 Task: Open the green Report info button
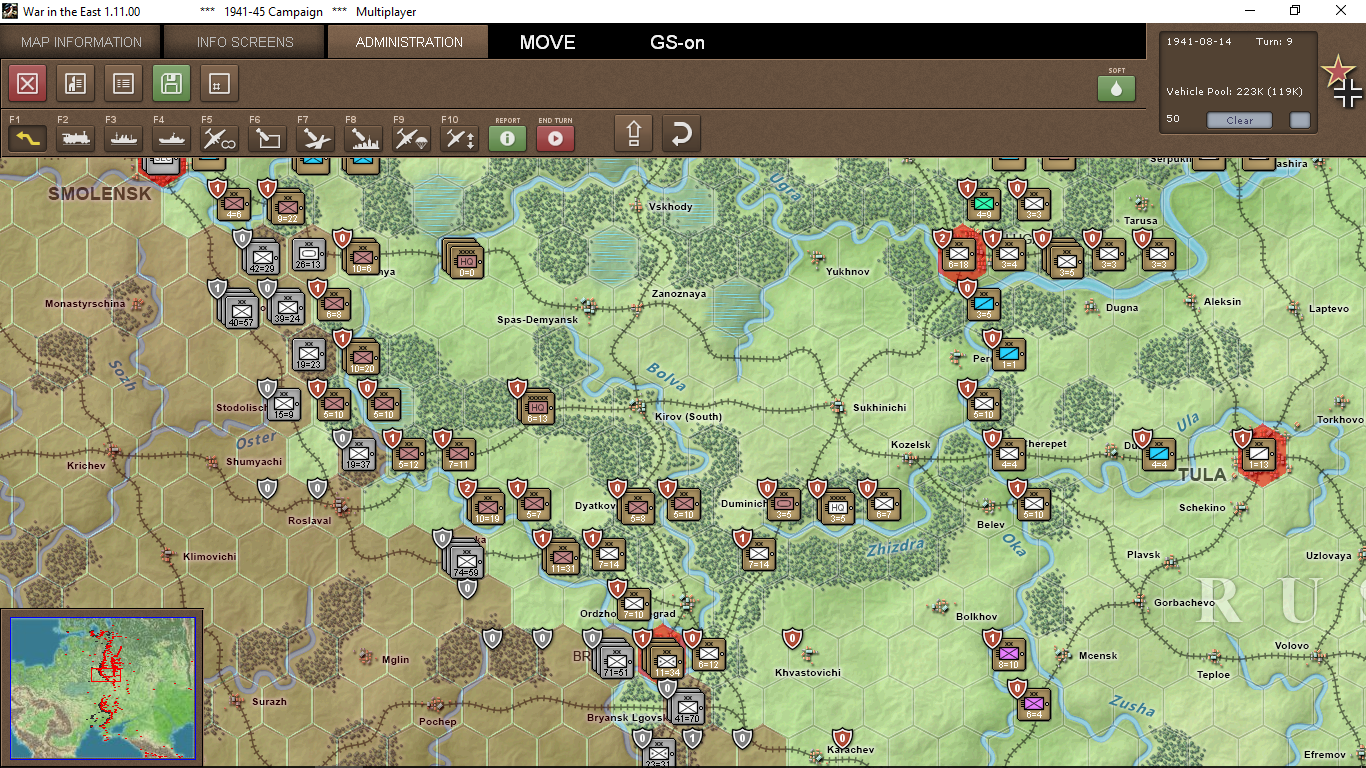click(507, 138)
